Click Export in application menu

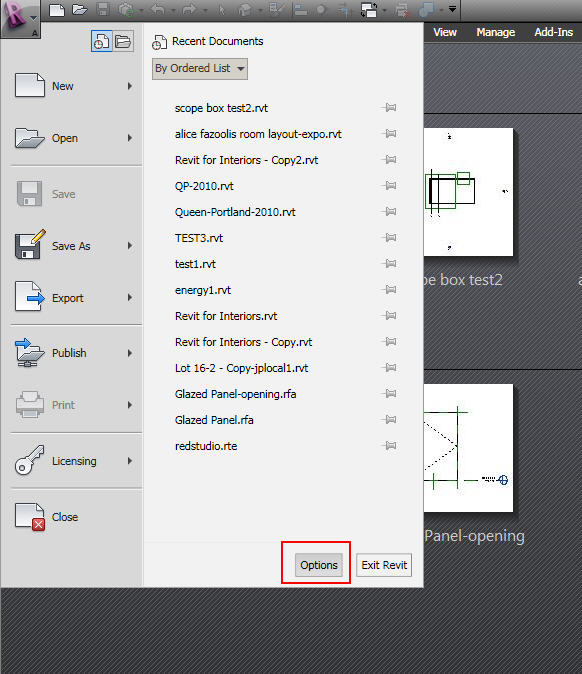73,297
